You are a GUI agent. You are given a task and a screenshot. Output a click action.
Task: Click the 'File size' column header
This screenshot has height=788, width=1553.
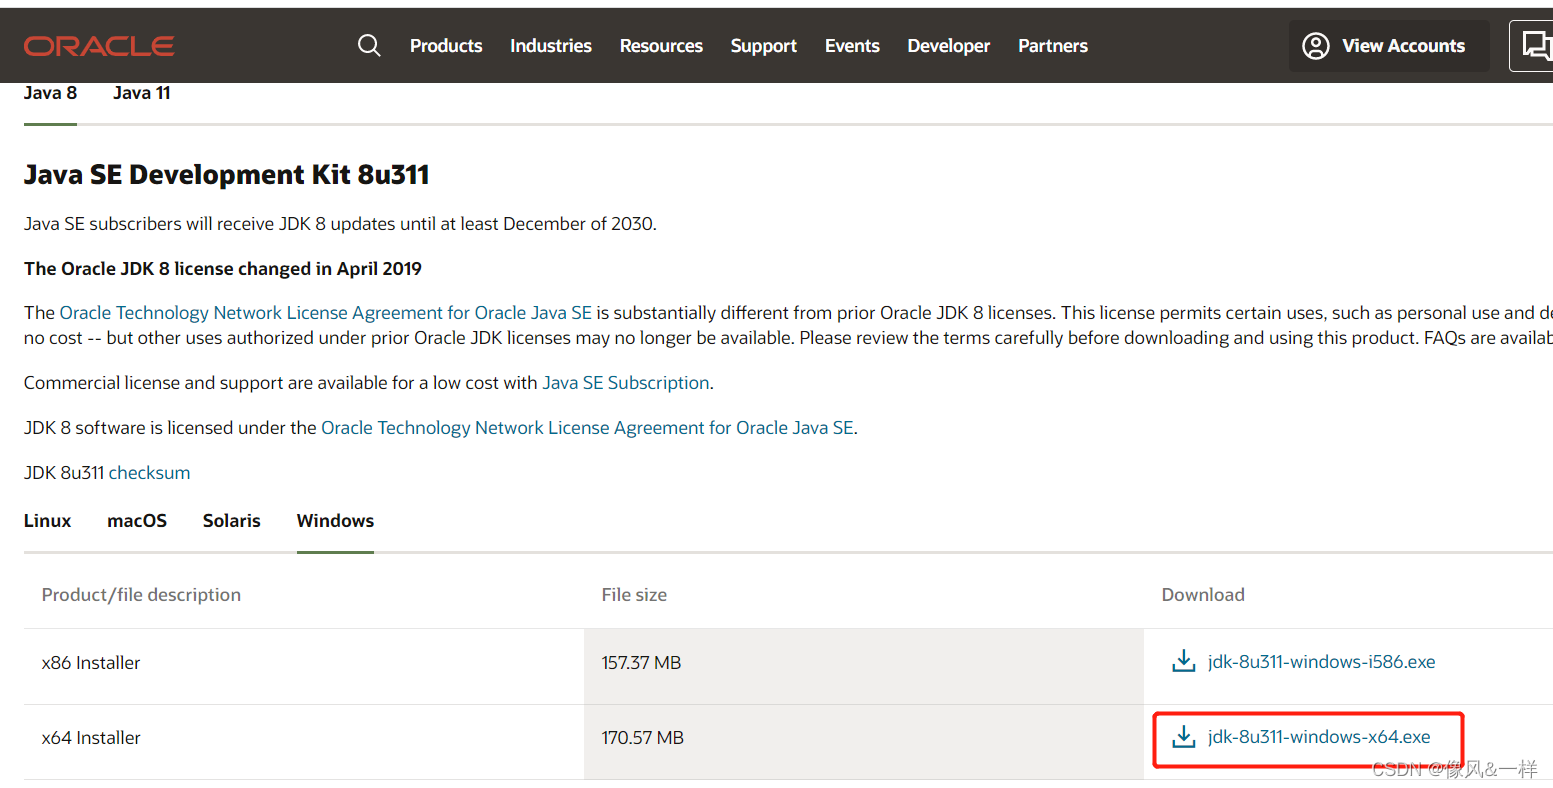click(634, 595)
